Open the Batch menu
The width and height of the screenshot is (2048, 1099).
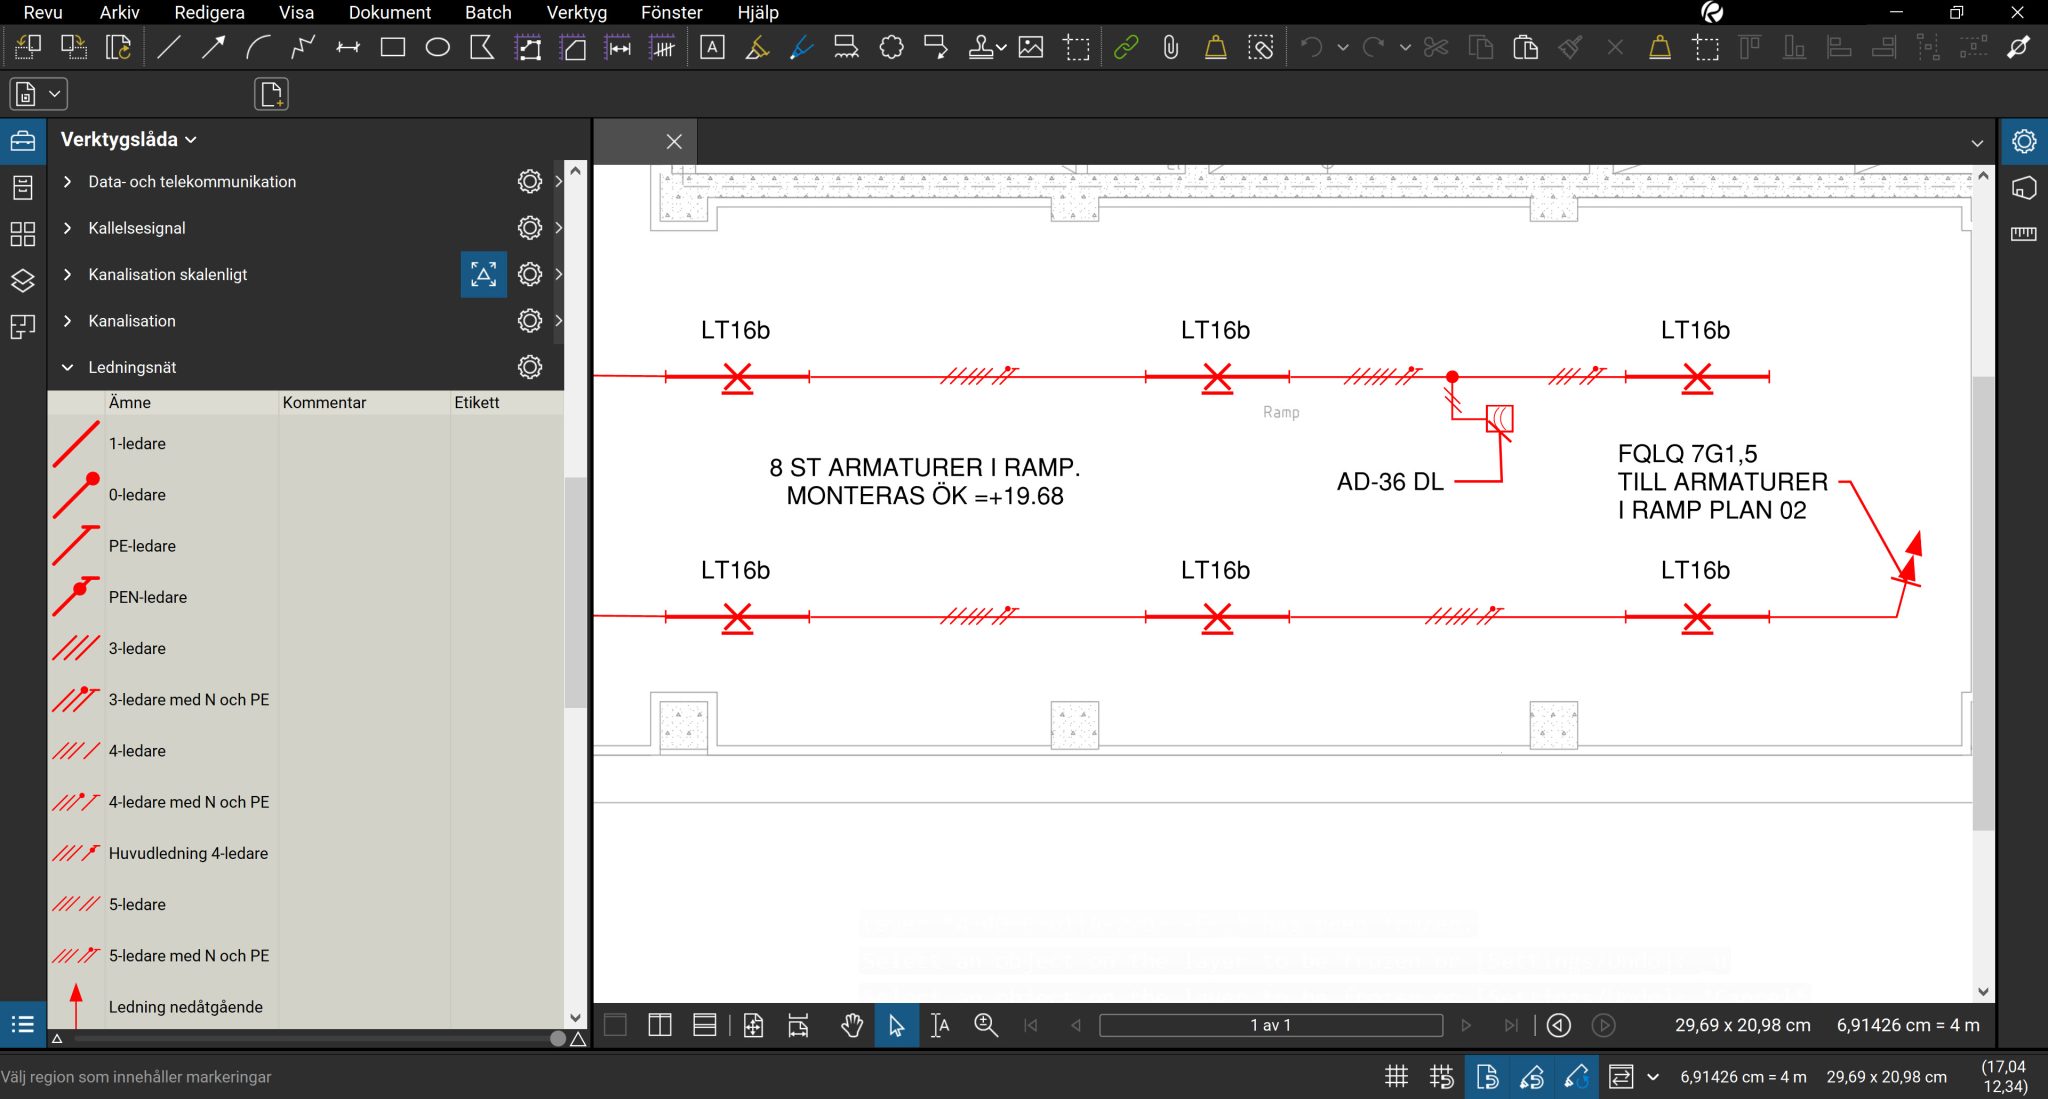coord(488,12)
